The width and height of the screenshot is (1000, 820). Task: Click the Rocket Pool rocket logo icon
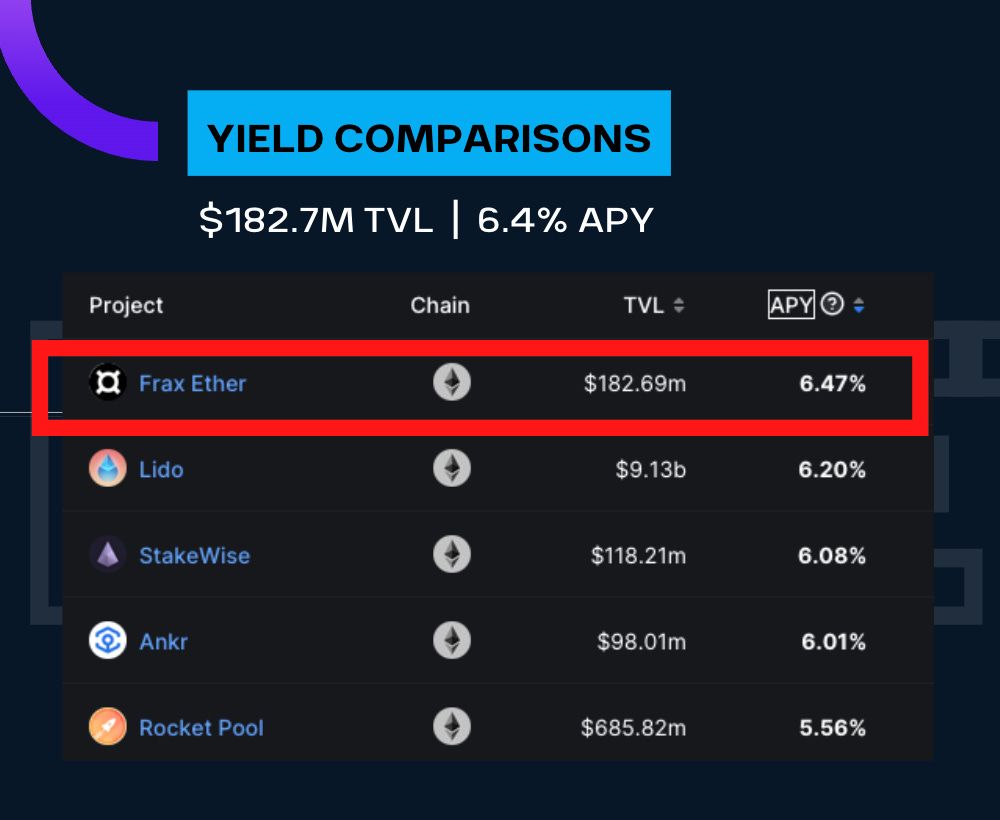tap(107, 727)
